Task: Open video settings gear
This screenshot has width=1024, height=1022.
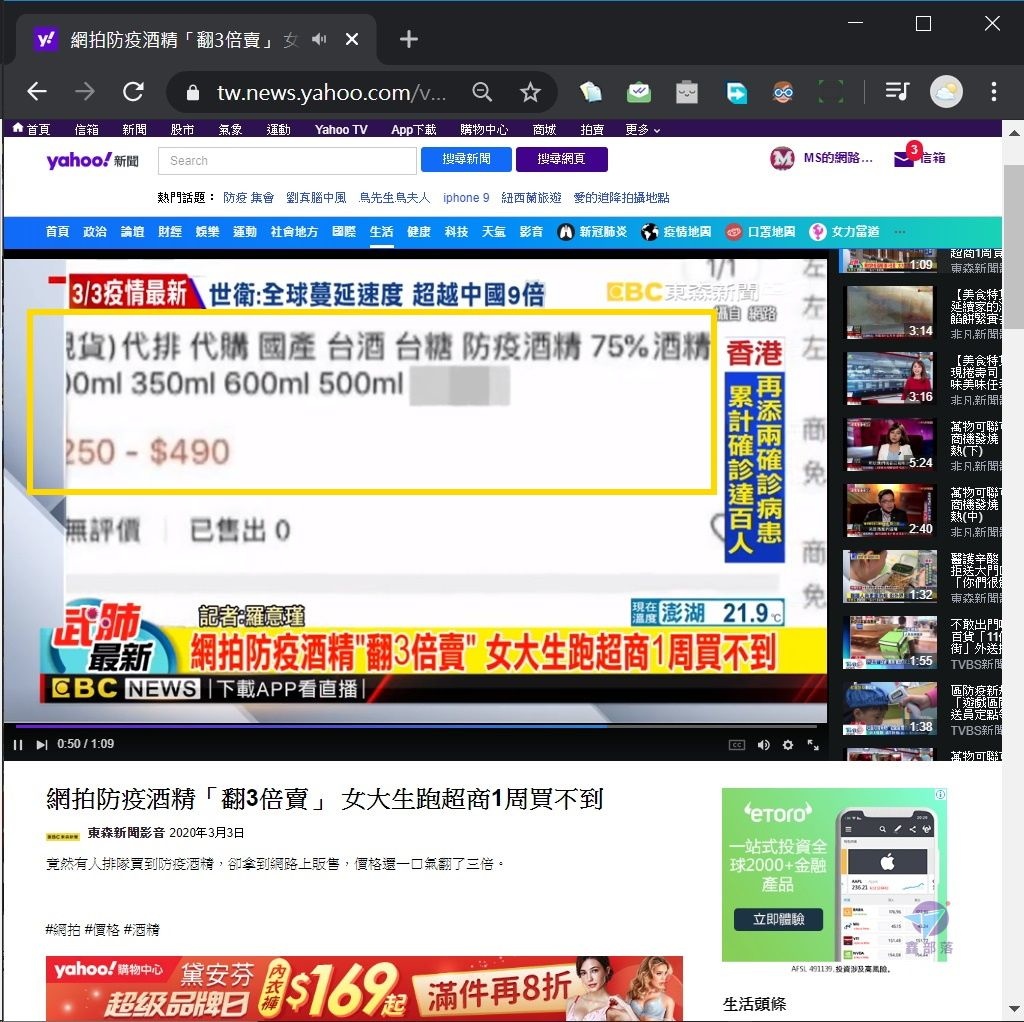Action: (x=788, y=745)
